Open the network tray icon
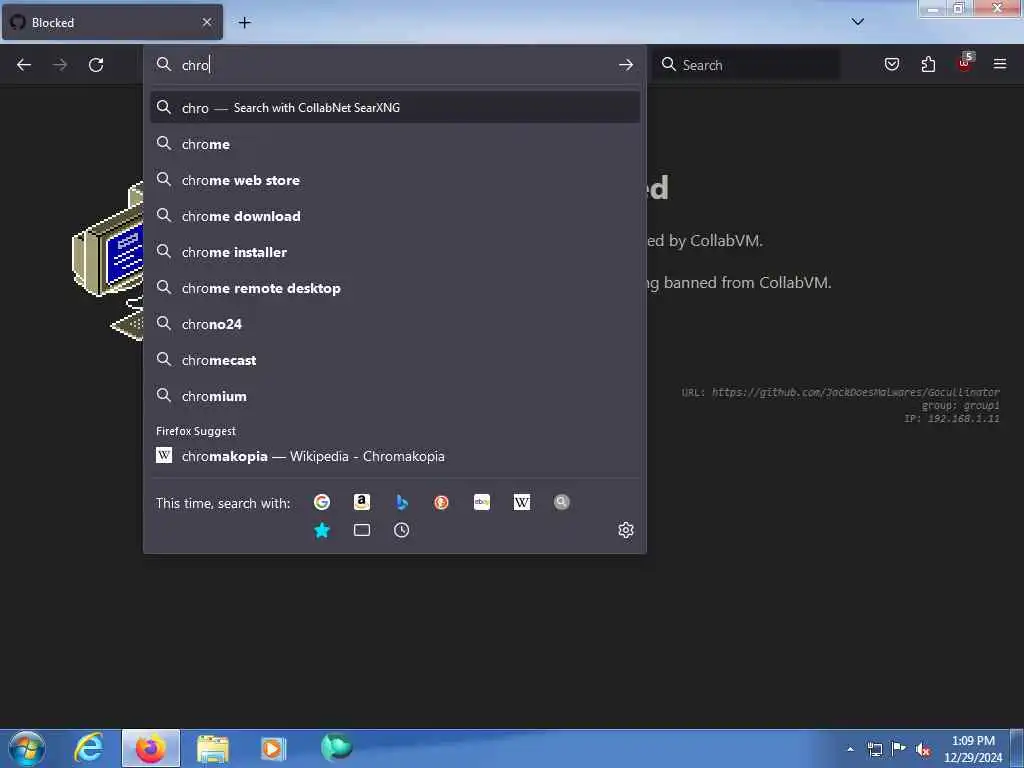Image resolution: width=1024 pixels, height=768 pixels. coord(874,749)
